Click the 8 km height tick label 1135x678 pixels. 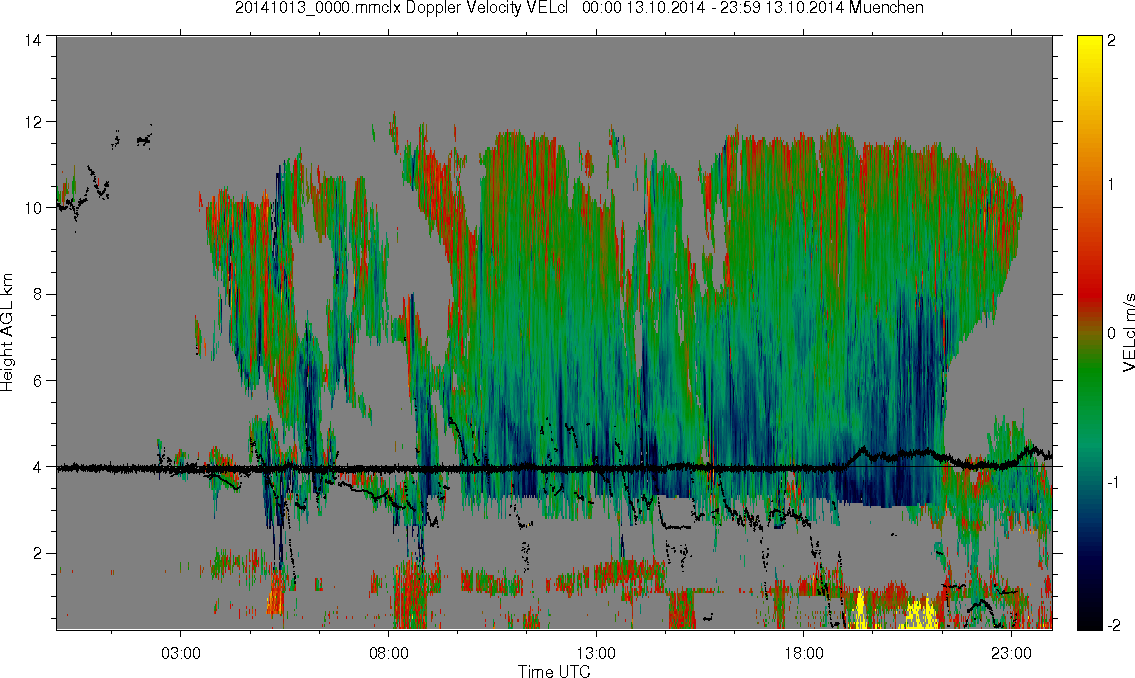point(37,294)
